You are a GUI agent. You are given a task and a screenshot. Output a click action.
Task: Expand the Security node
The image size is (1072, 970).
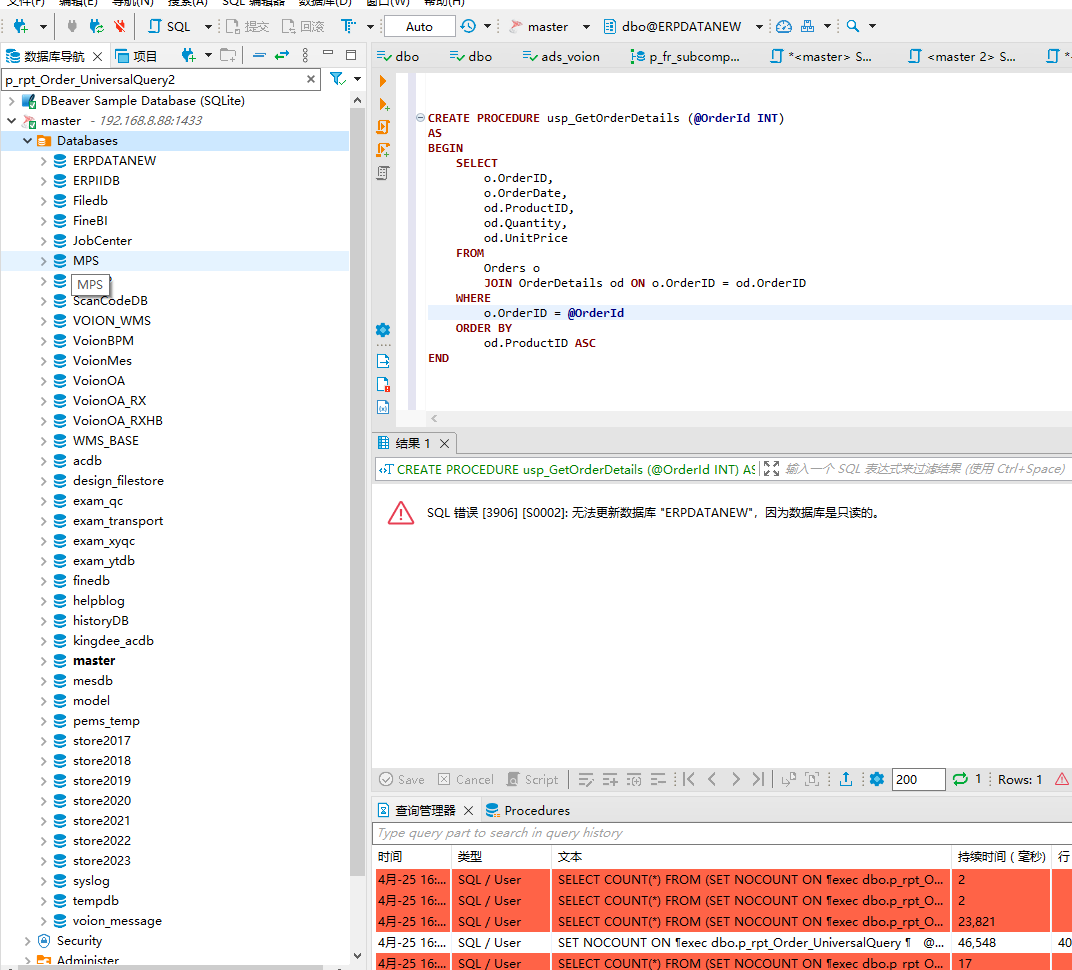(27, 941)
